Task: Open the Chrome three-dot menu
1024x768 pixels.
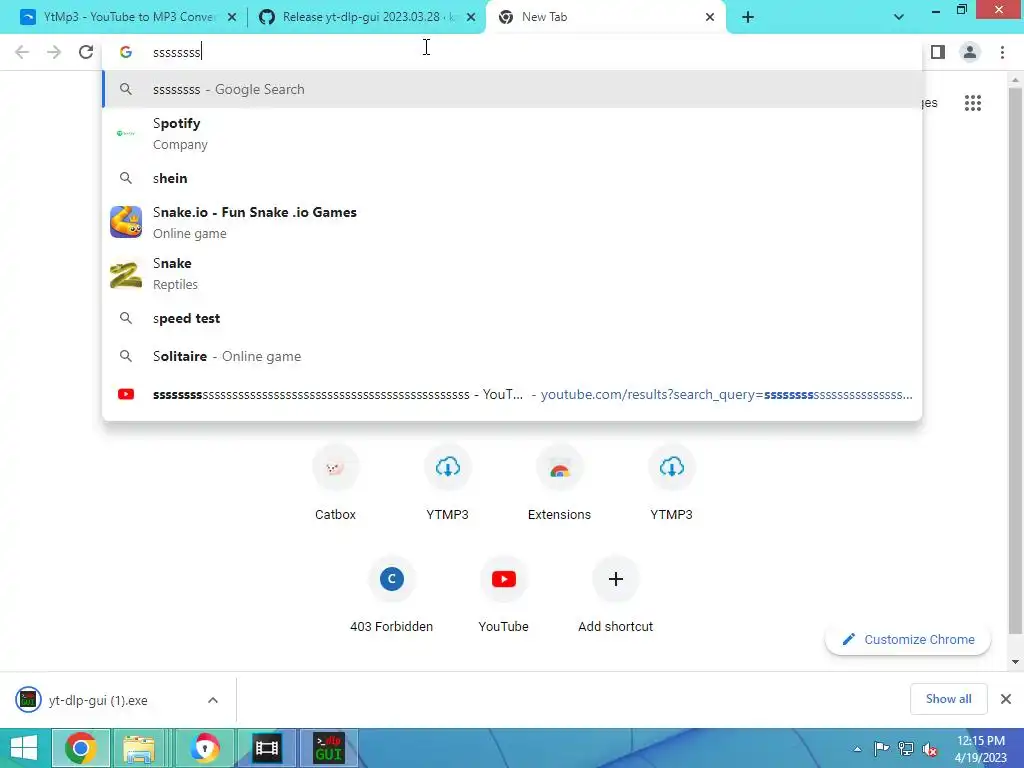Action: [x=1002, y=52]
